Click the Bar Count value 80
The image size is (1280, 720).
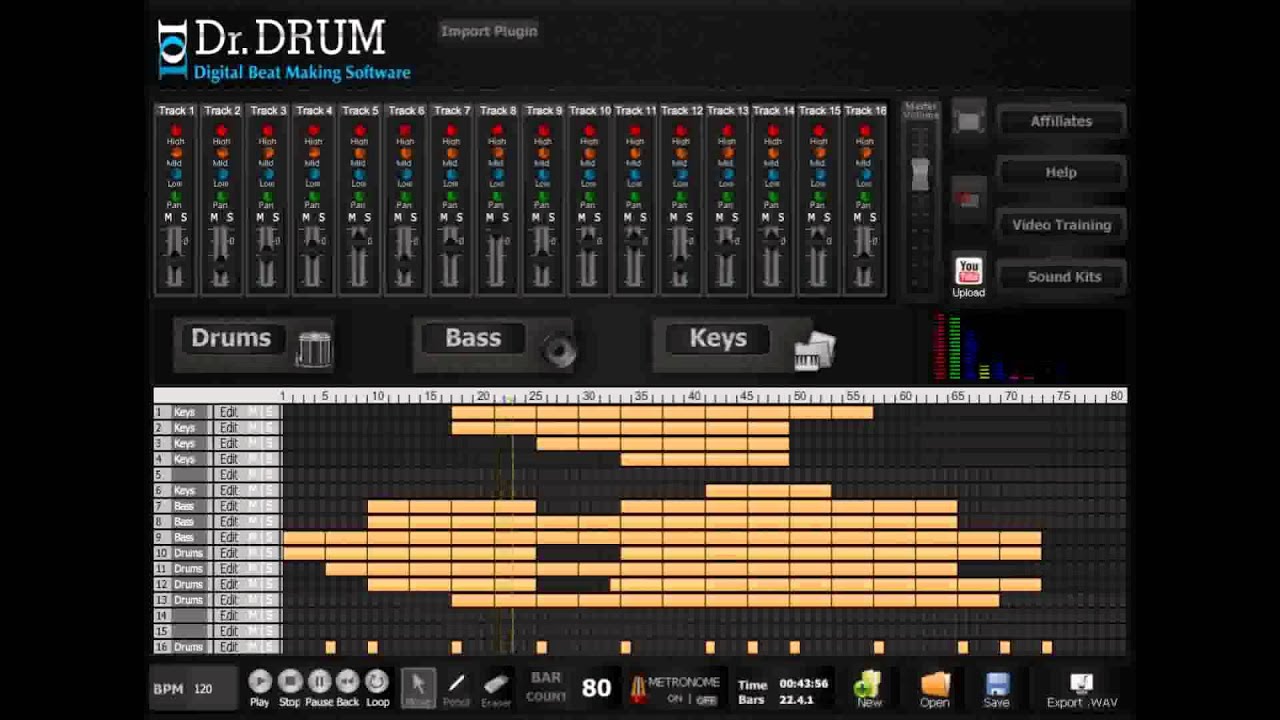coord(596,688)
